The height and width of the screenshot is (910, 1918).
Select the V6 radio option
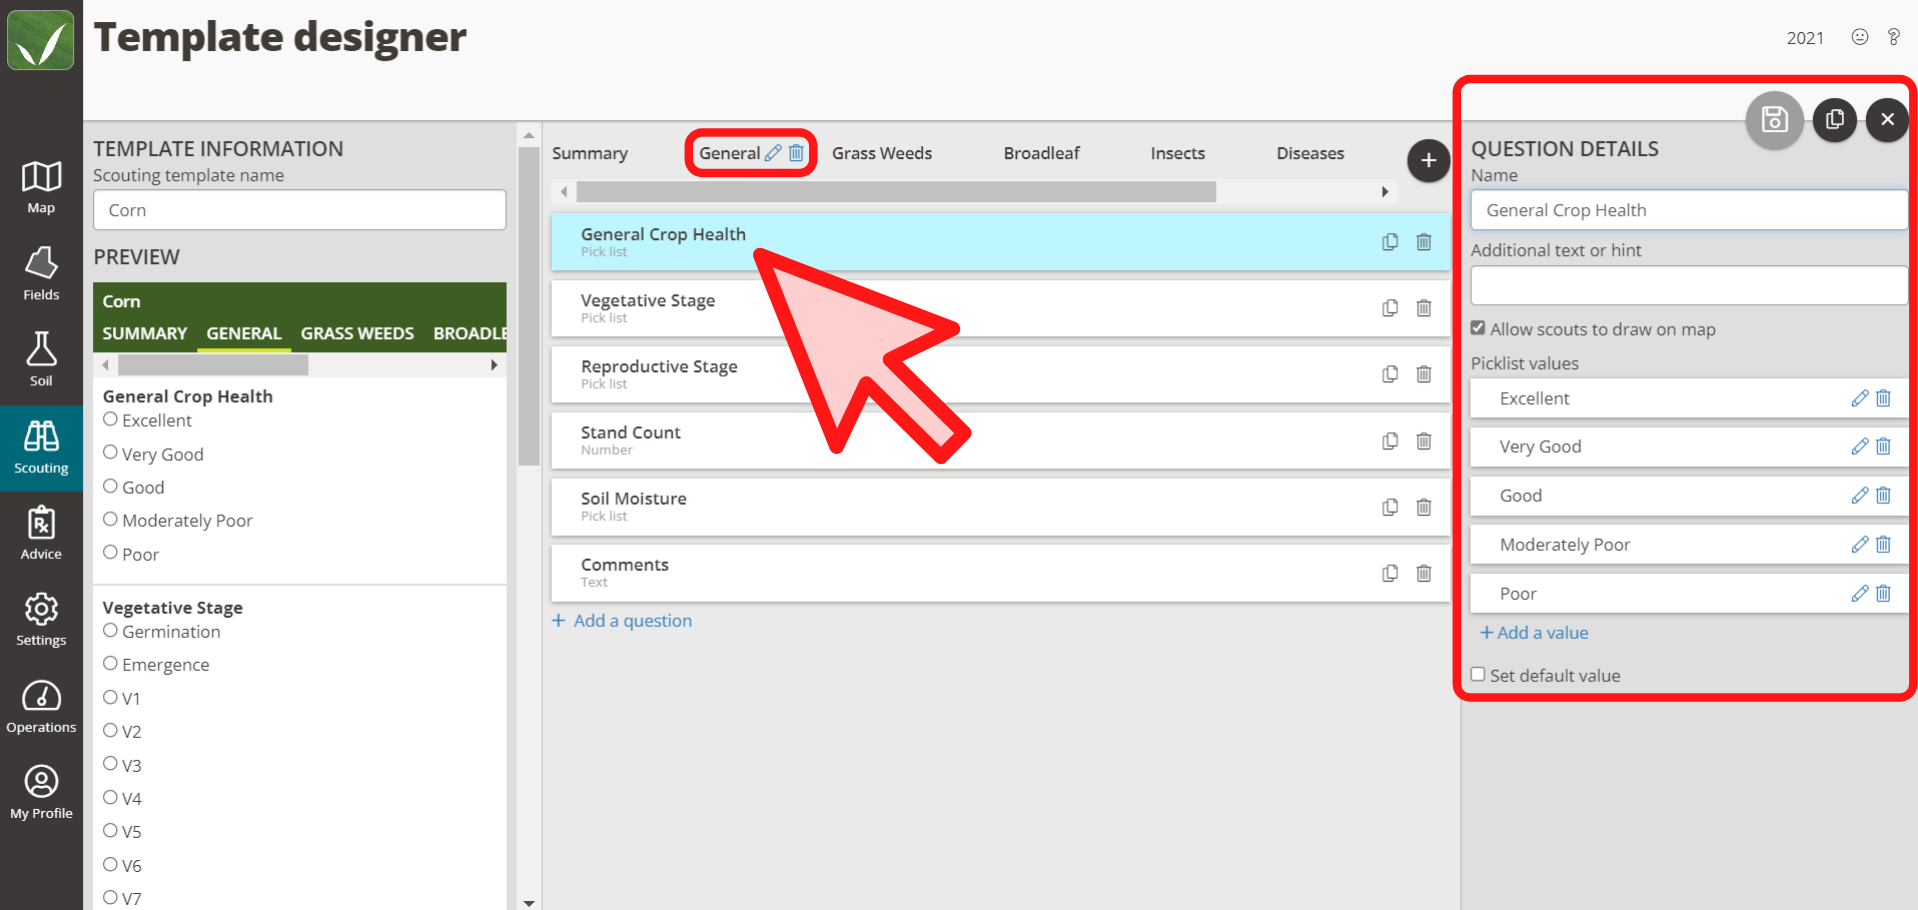pyautogui.click(x=111, y=863)
